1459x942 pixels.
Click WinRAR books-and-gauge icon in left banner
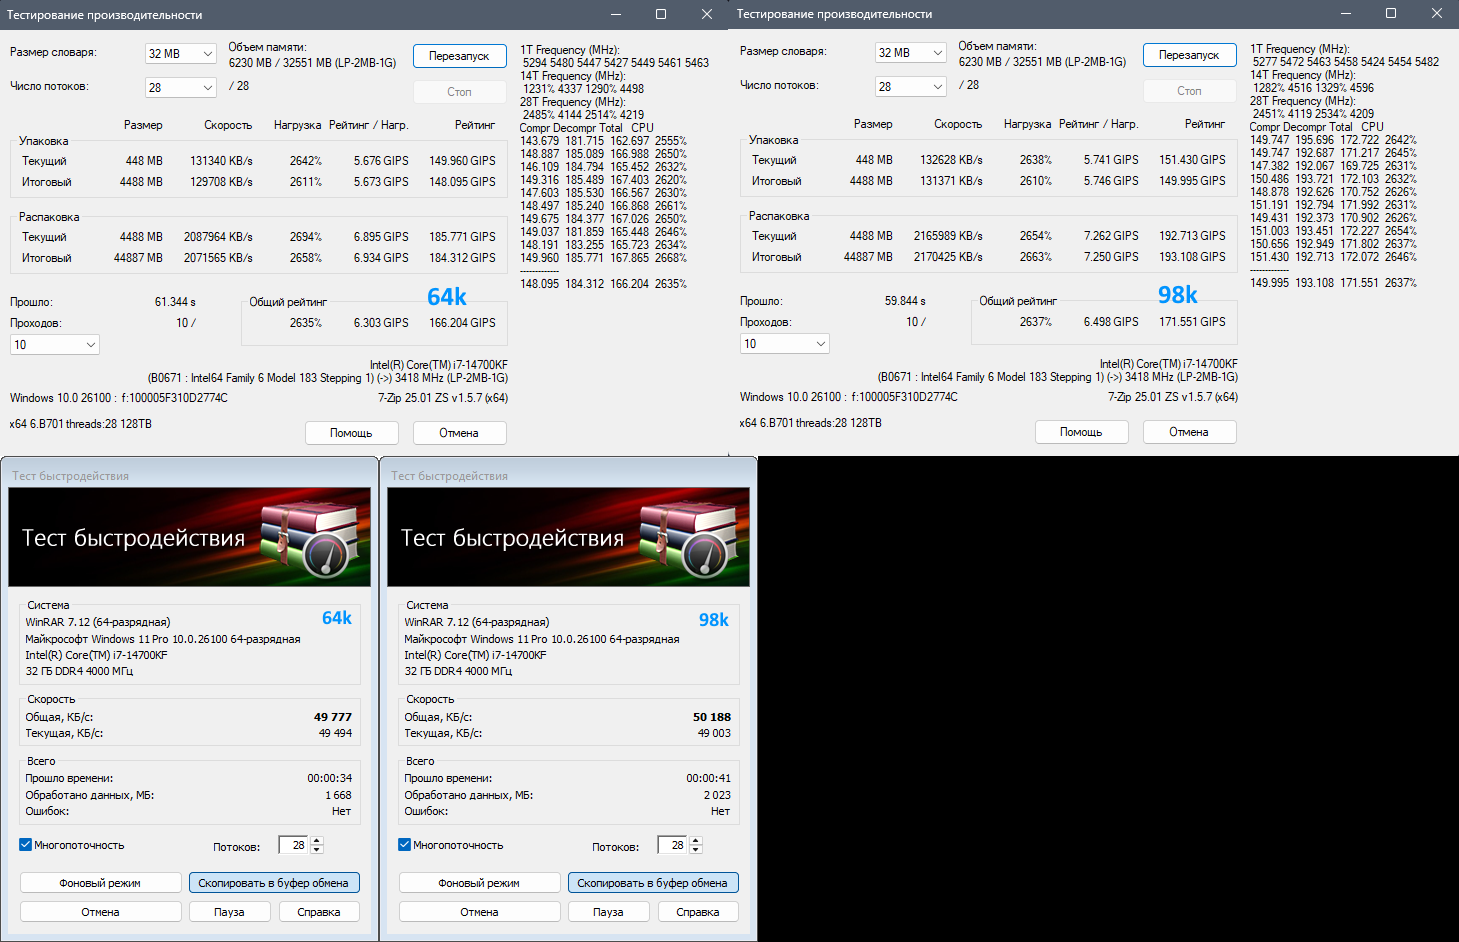tap(311, 538)
